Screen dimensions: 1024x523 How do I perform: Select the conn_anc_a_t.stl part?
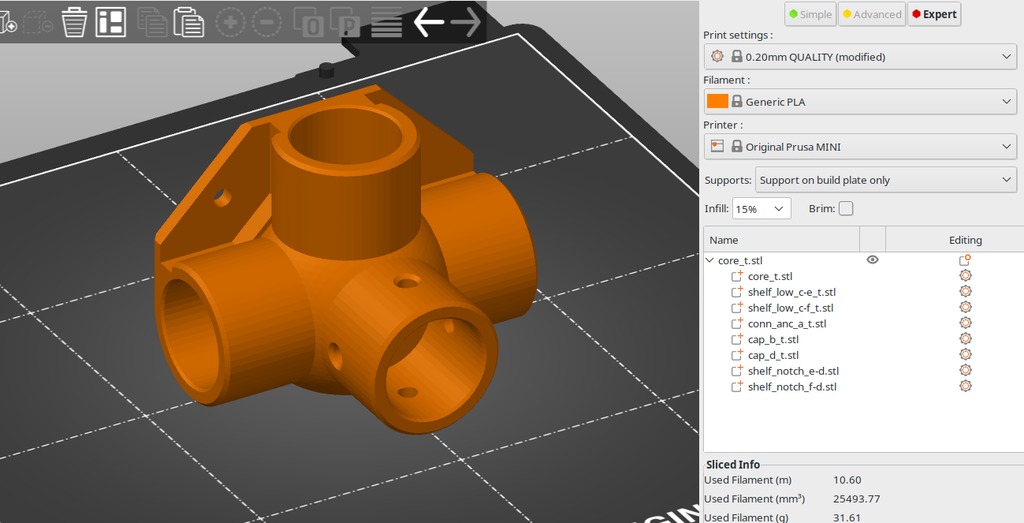click(787, 323)
